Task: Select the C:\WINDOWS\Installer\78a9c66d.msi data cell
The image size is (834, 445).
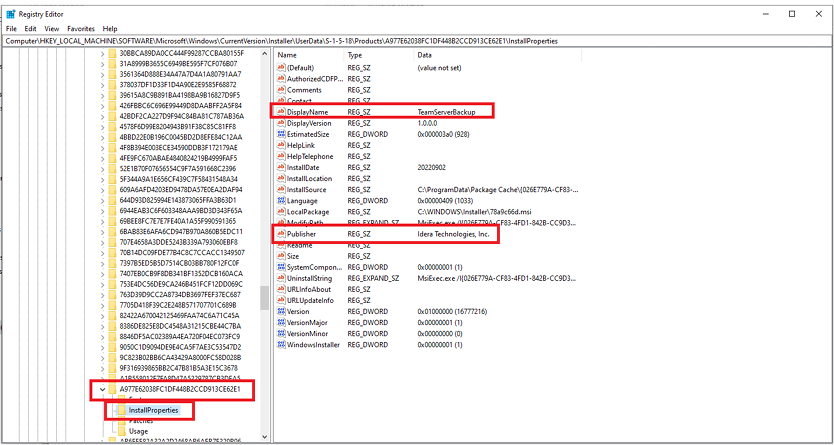Action: [472, 212]
